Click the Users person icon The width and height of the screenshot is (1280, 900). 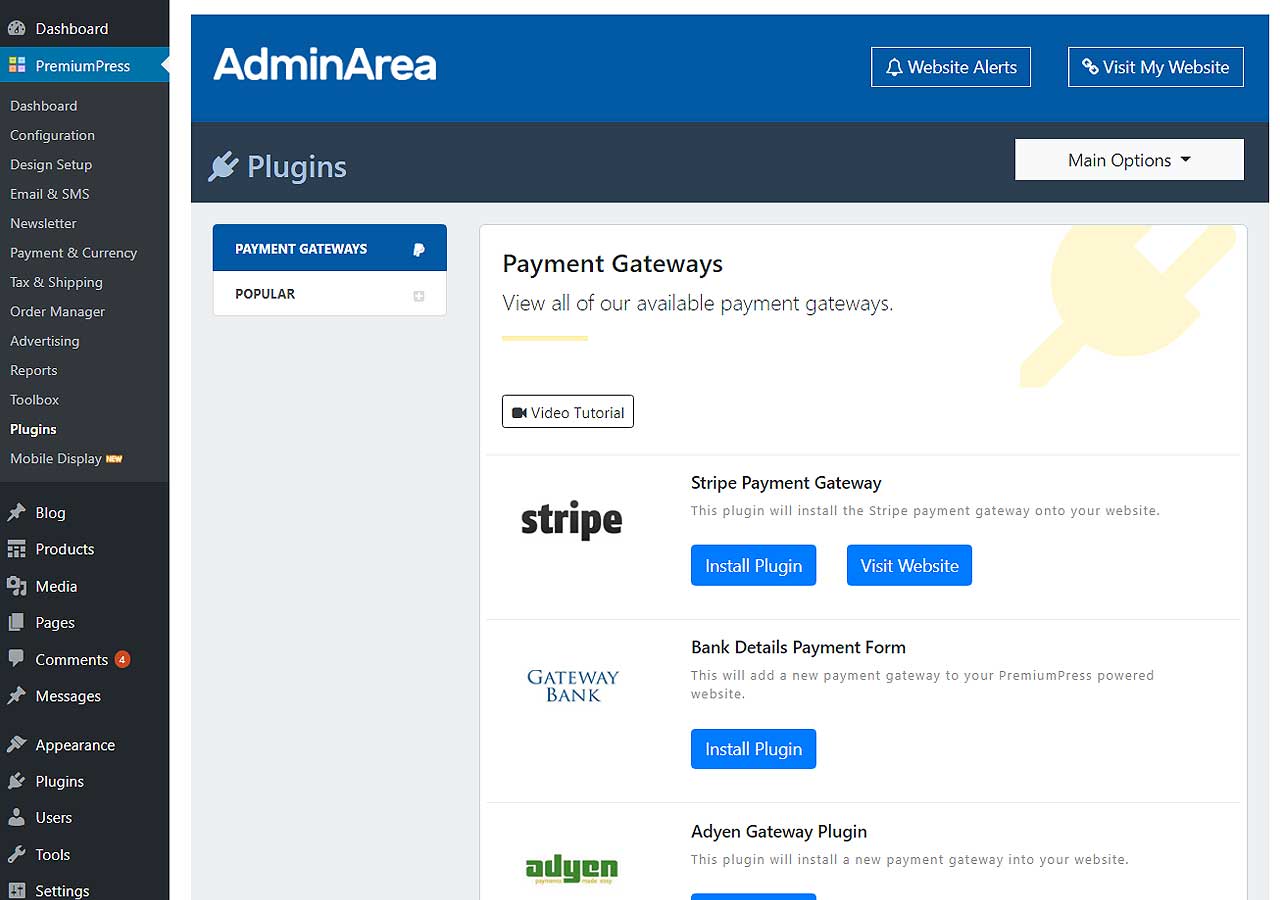(16, 818)
